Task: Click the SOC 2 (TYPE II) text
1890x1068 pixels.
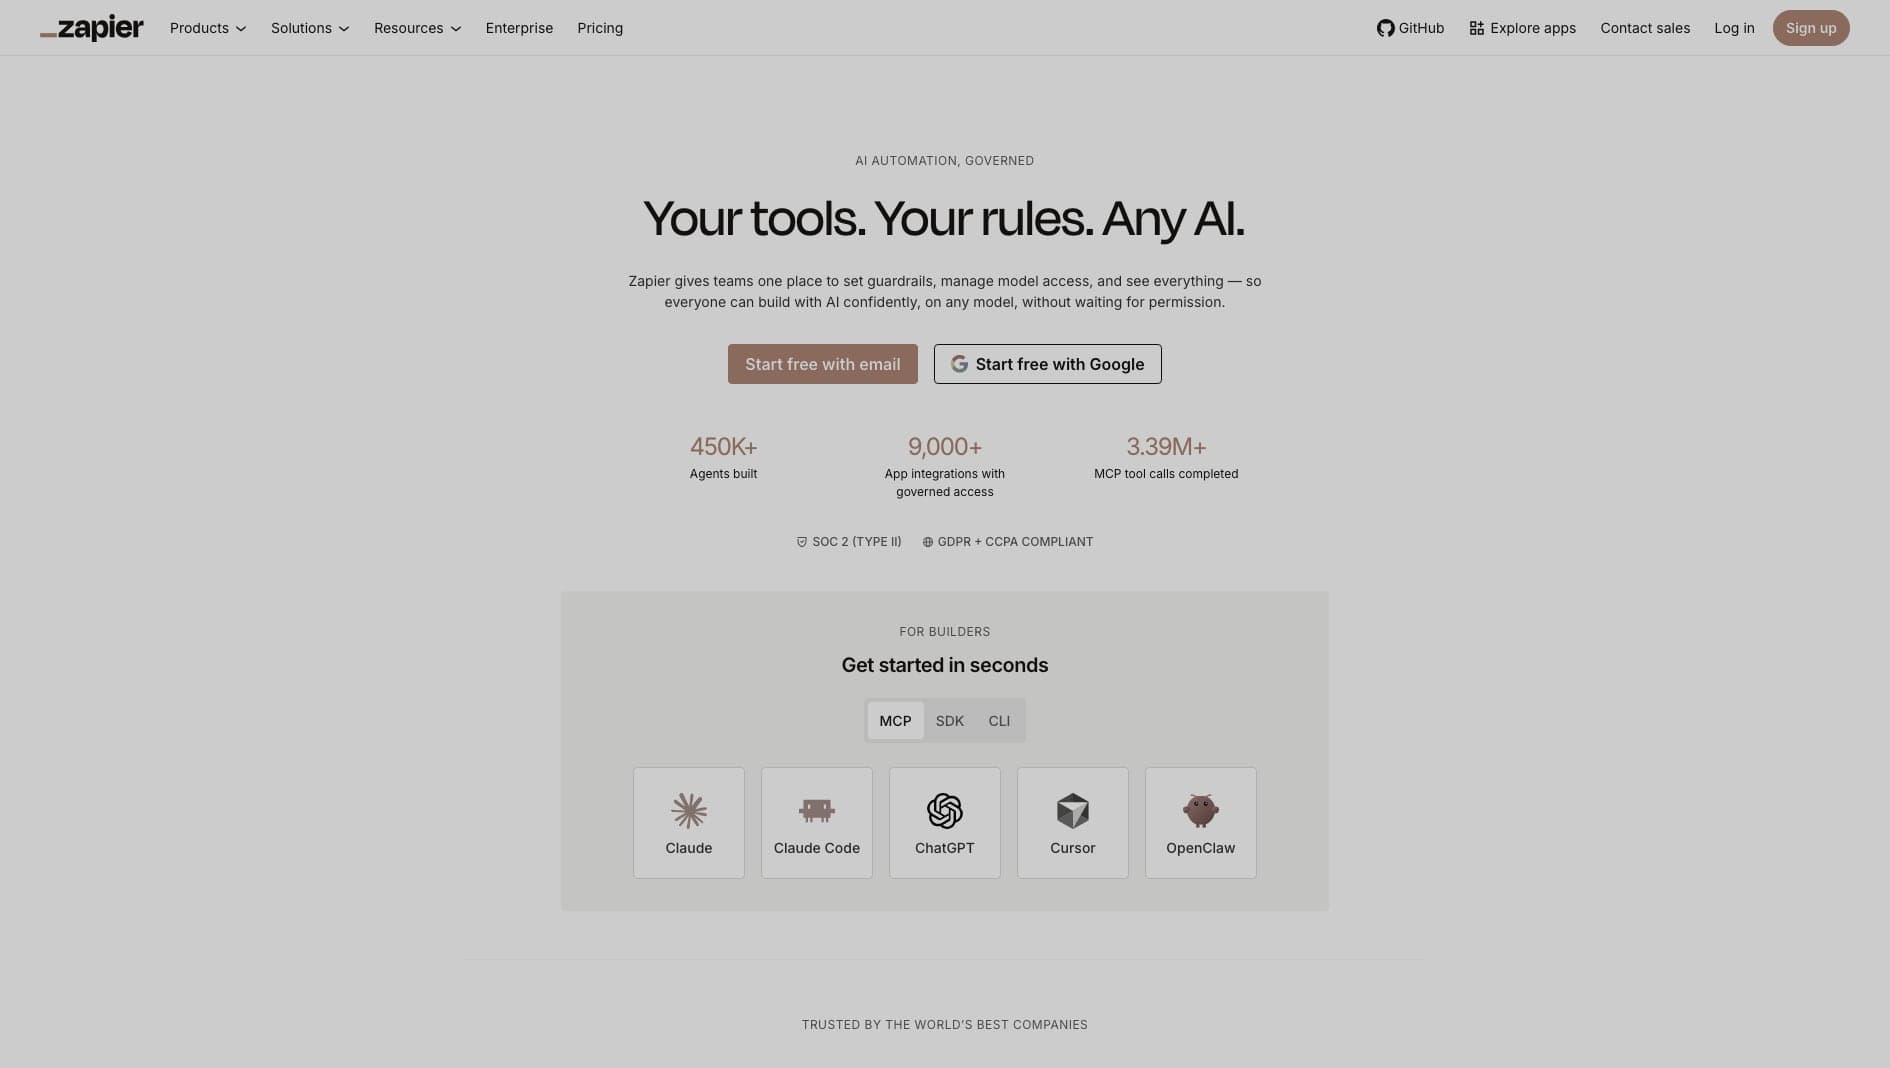Action: click(x=857, y=542)
